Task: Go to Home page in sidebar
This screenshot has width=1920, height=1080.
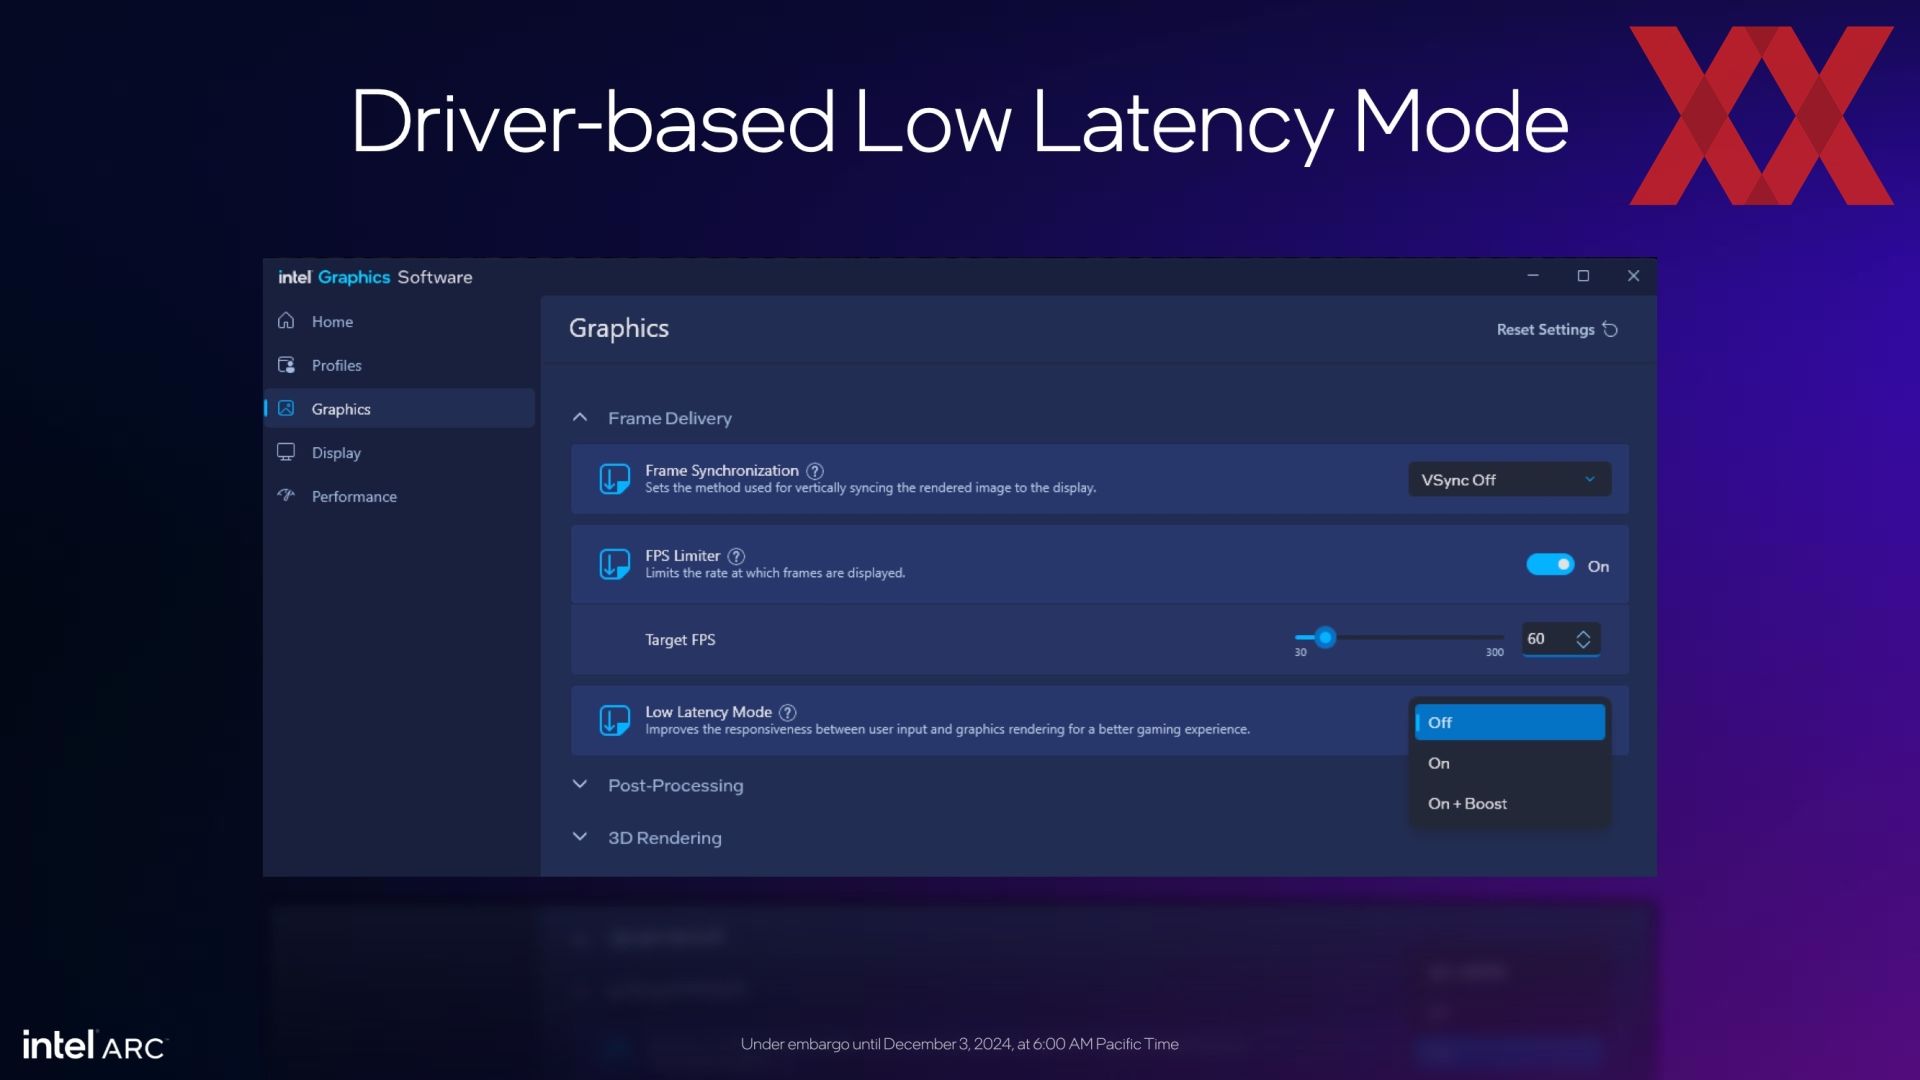Action: [x=400, y=321]
